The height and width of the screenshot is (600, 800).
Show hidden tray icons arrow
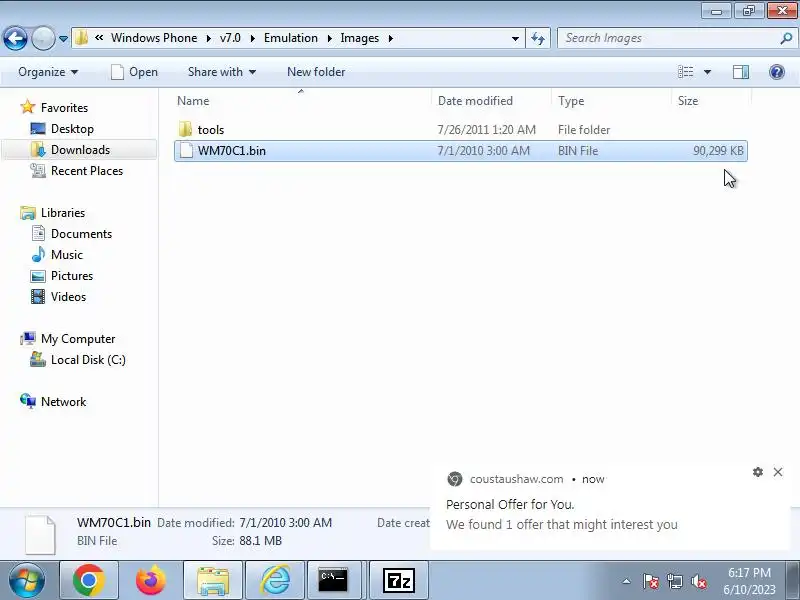click(627, 581)
